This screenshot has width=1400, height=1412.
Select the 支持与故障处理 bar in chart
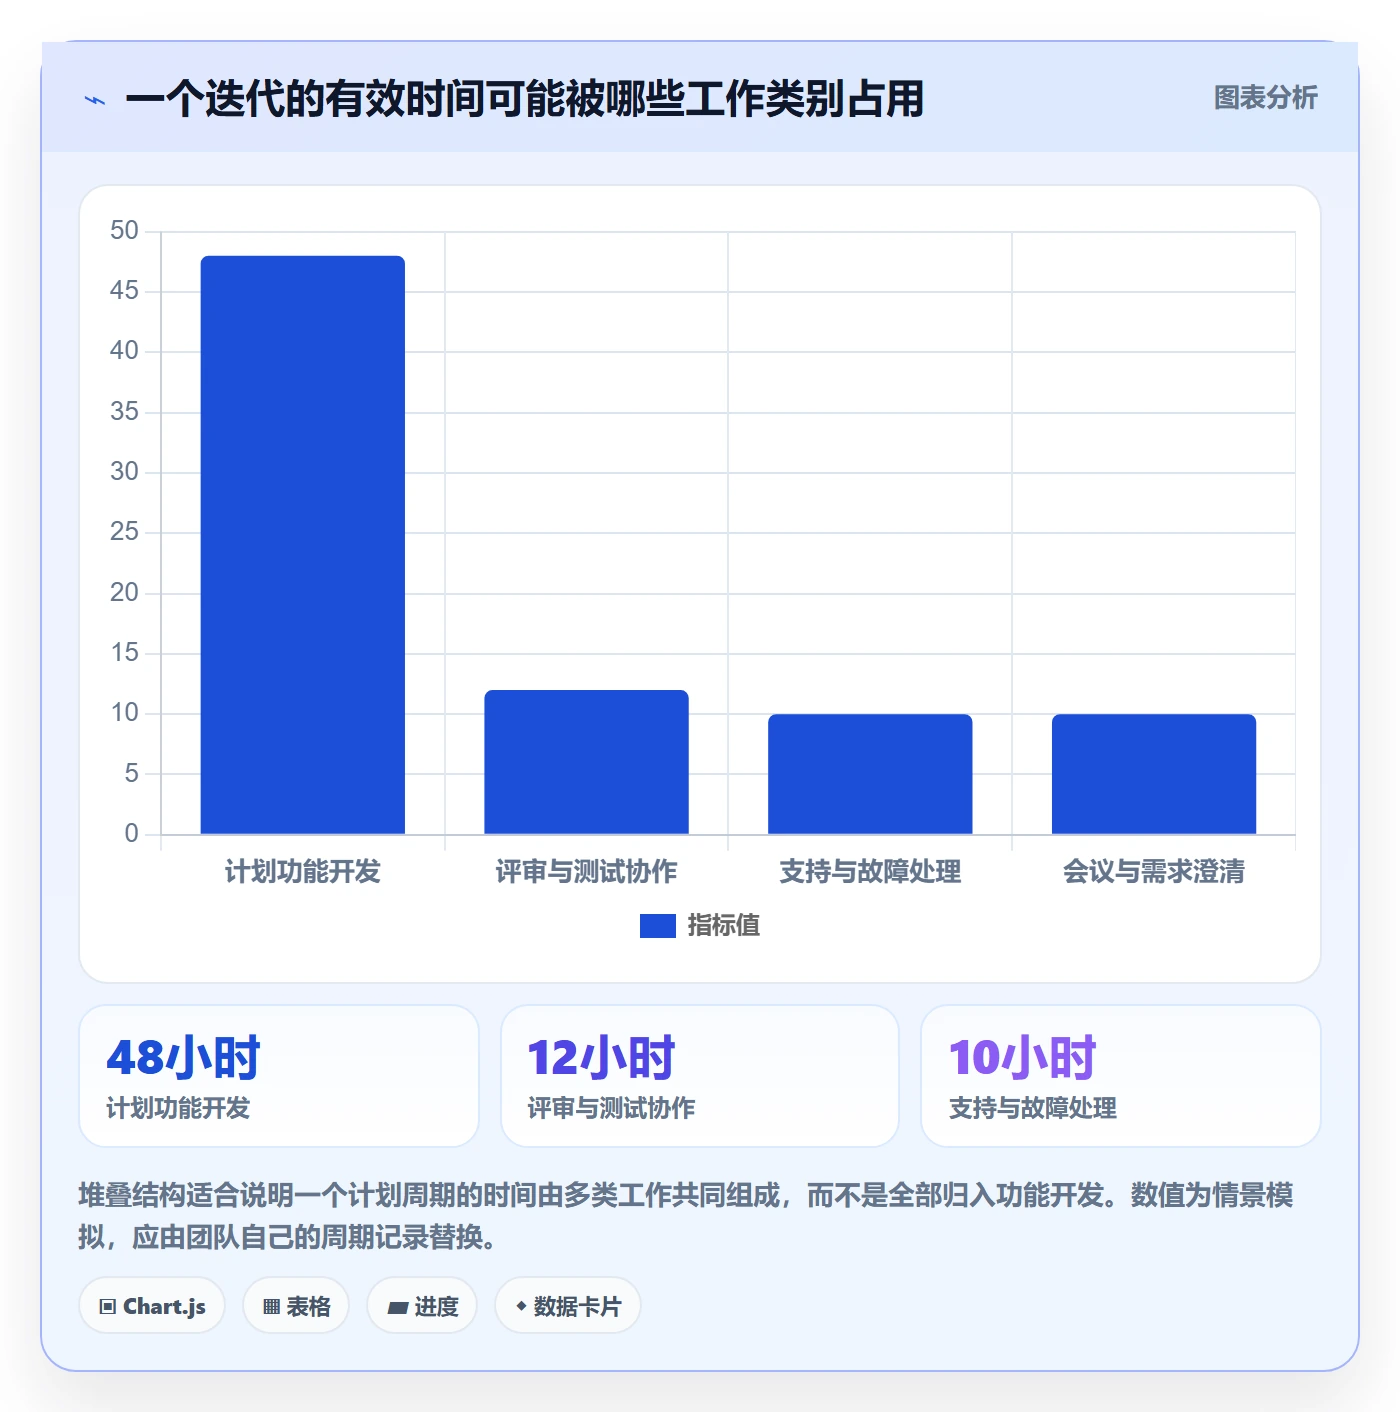870,774
